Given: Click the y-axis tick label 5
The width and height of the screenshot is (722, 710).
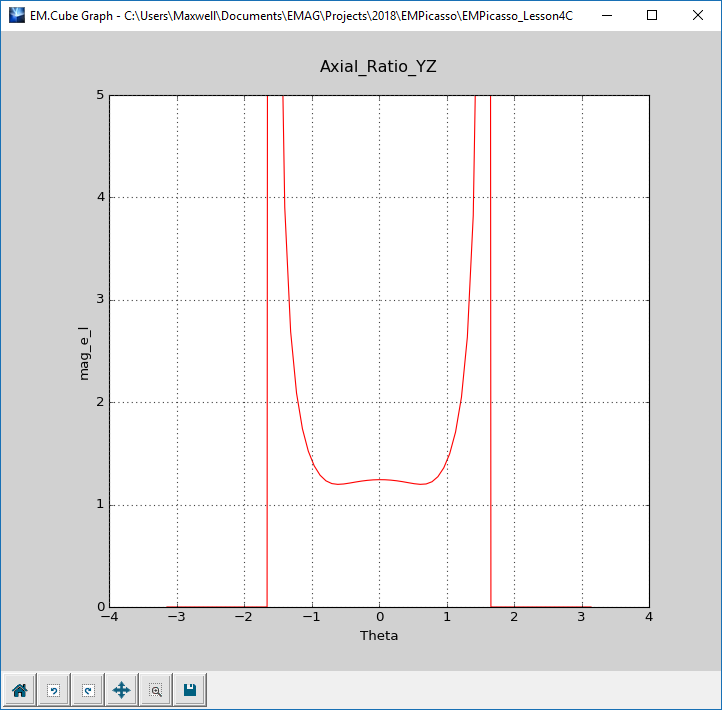Looking at the screenshot, I should 100,95.
